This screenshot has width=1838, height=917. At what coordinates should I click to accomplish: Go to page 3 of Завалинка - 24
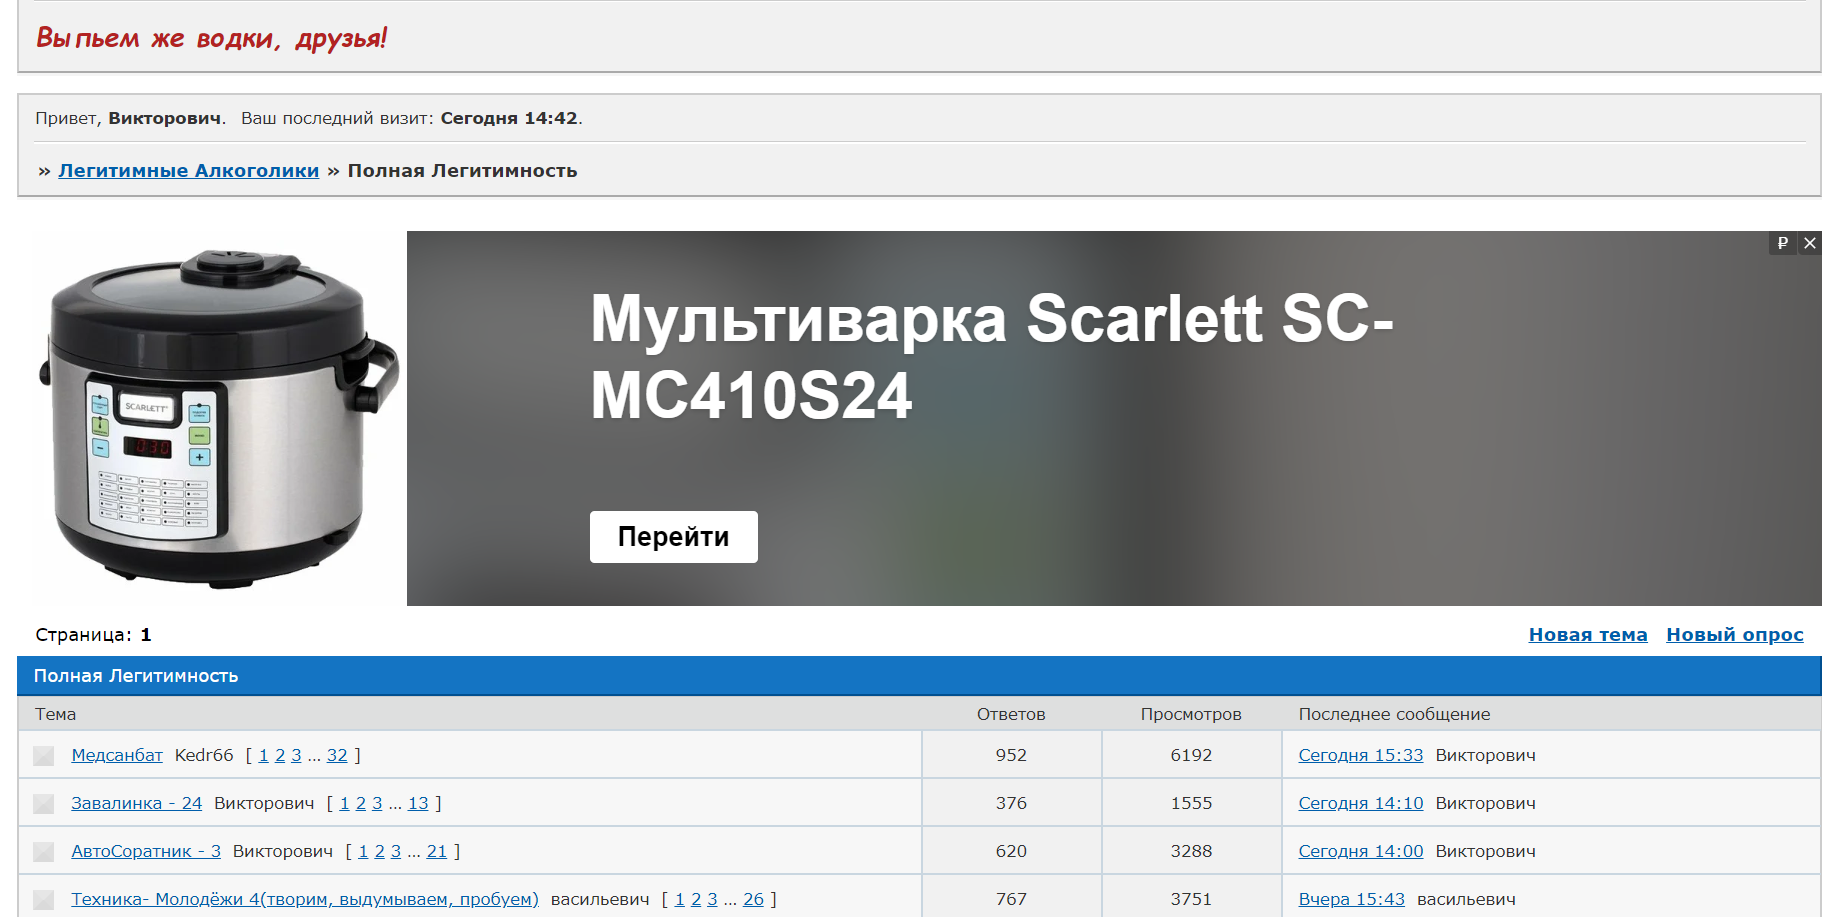377,803
